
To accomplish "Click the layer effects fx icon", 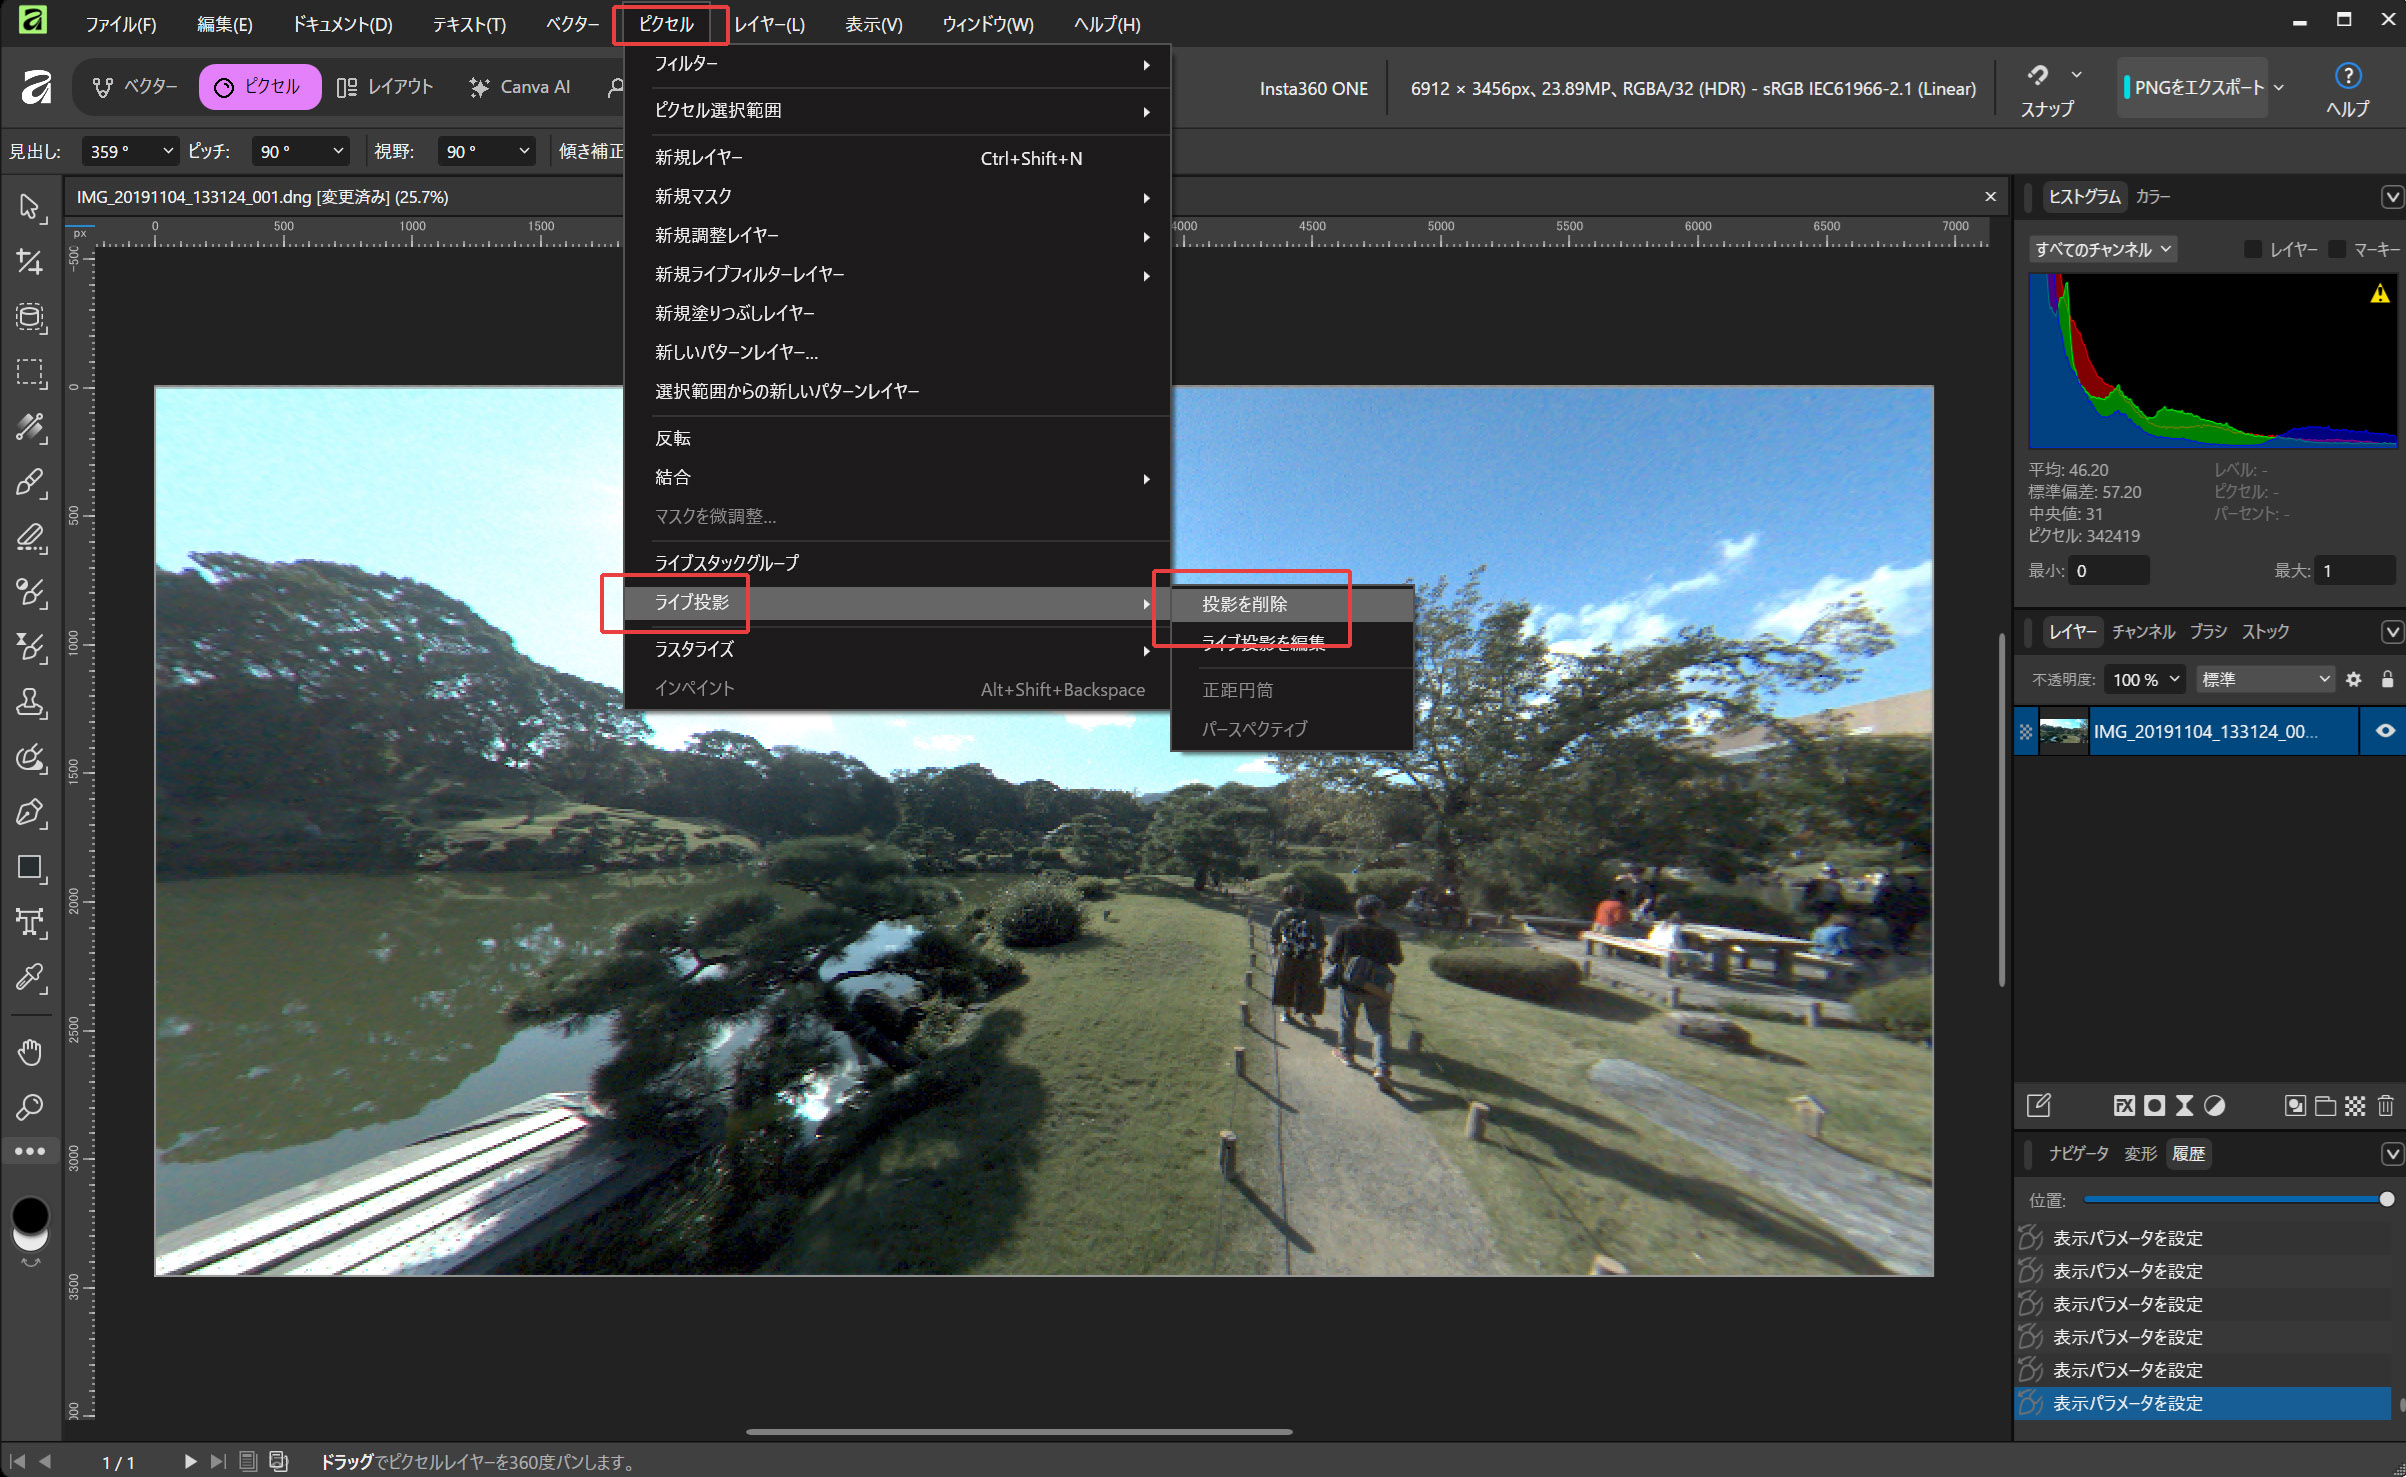I will click(2124, 1105).
